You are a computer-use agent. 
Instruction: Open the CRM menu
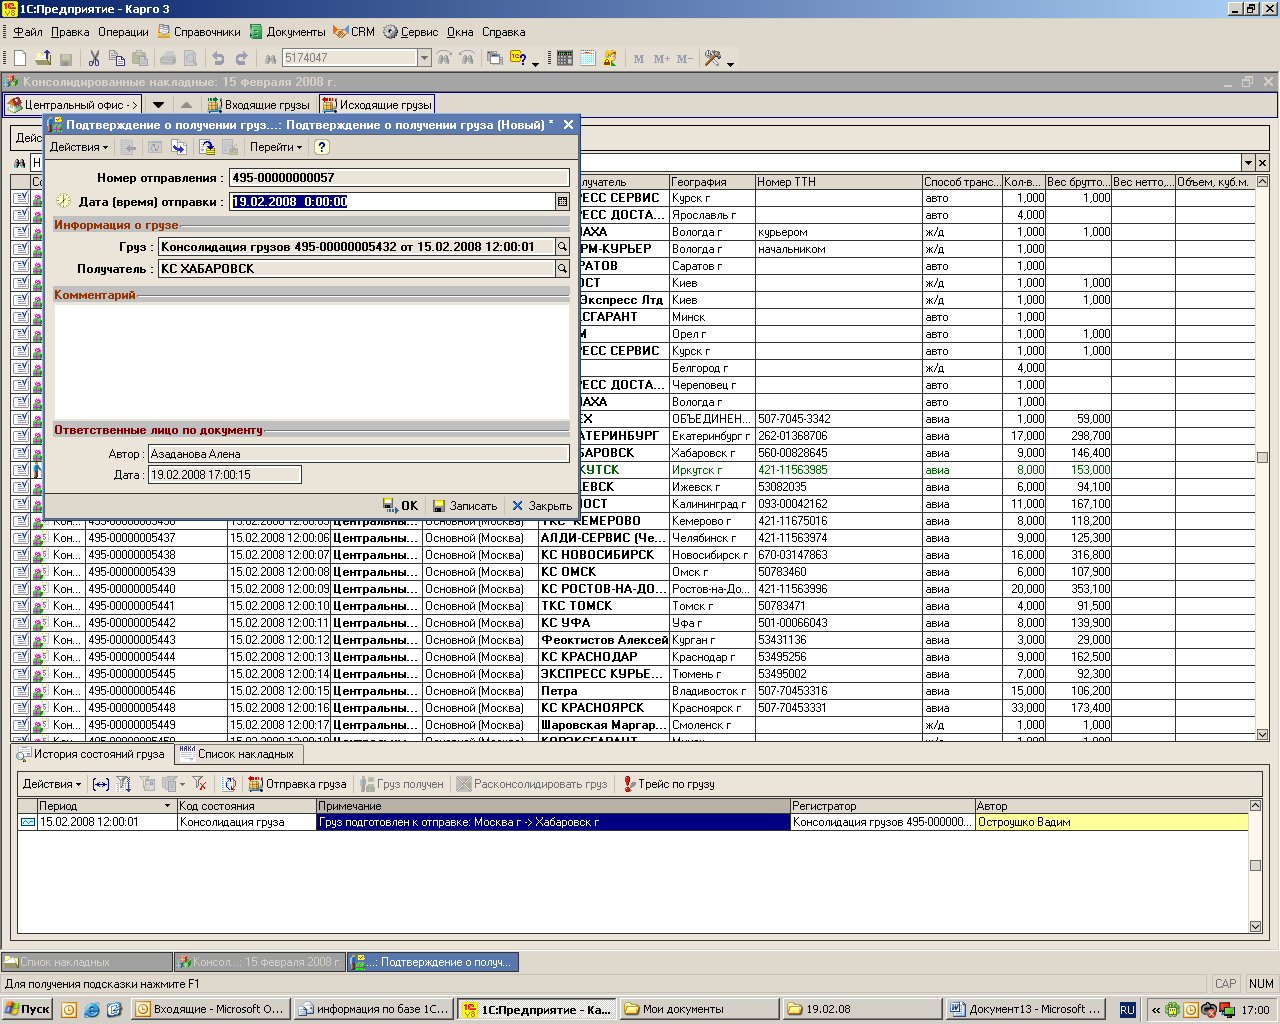click(x=354, y=32)
